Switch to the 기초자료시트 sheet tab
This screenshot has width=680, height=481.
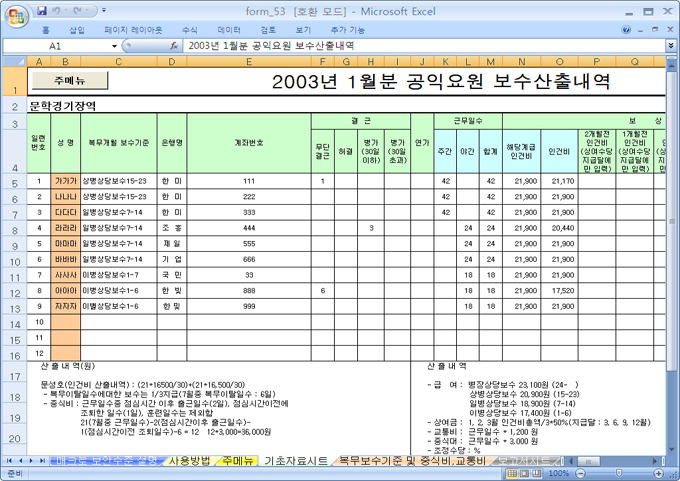[295, 461]
